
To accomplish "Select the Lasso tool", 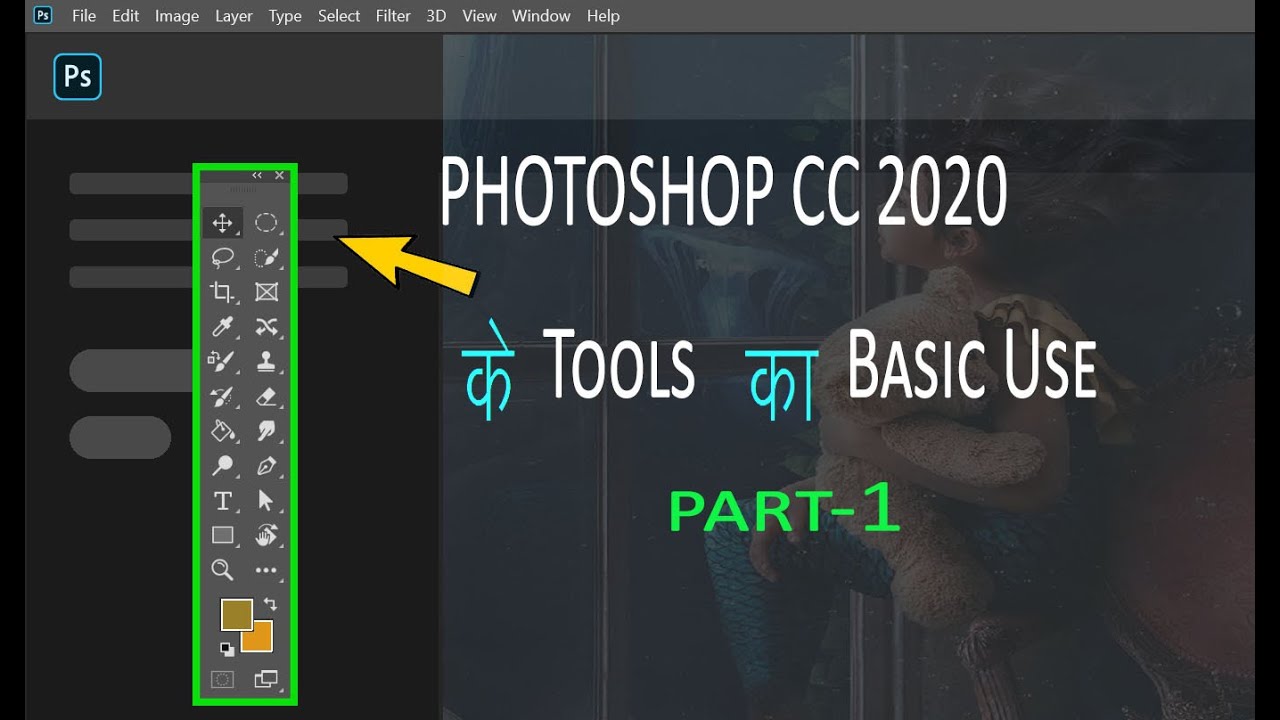I will [223, 258].
